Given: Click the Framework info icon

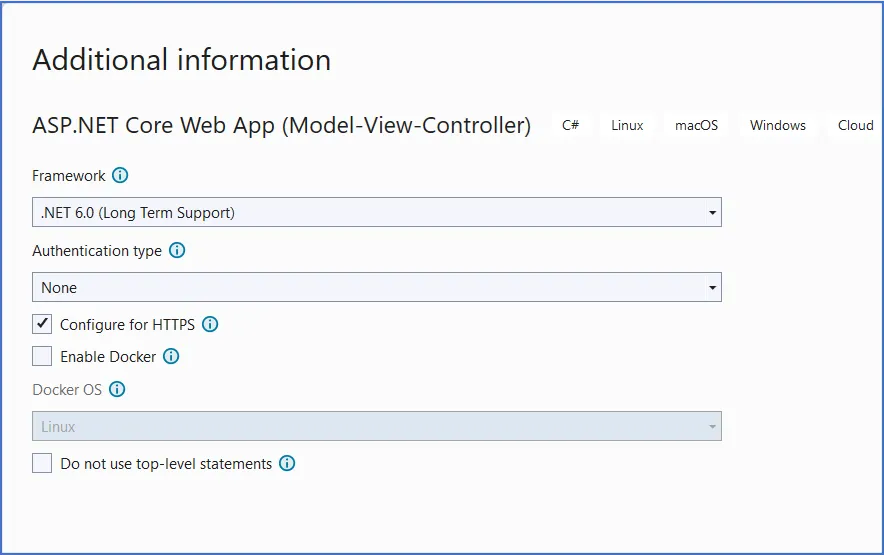Looking at the screenshot, I should tap(120, 175).
